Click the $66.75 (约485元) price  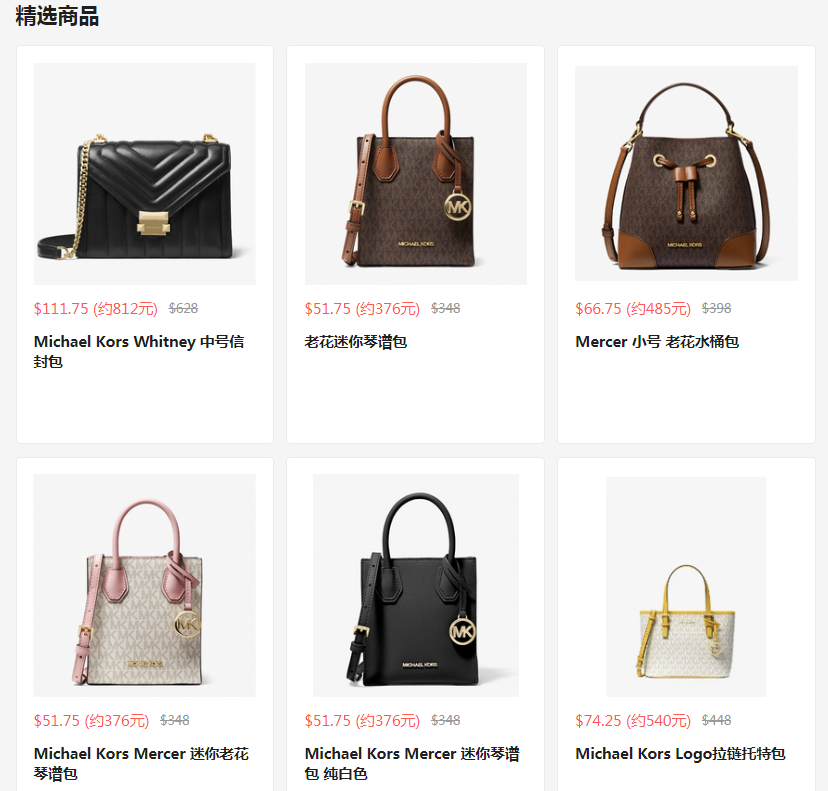[x=633, y=308]
